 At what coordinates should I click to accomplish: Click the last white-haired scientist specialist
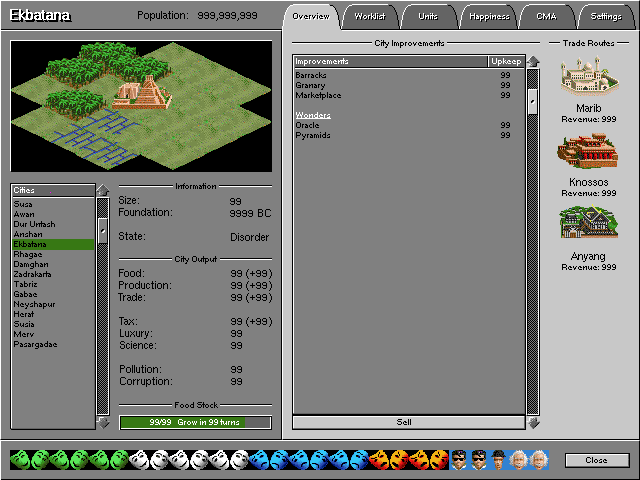tap(539, 460)
